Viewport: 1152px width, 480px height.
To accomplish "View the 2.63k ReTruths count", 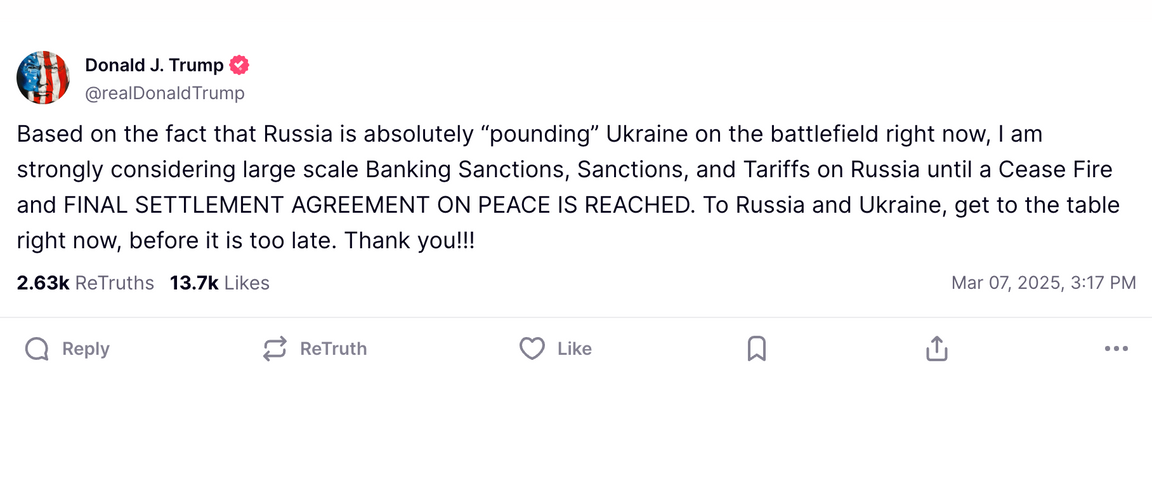I will pyautogui.click(x=85, y=283).
